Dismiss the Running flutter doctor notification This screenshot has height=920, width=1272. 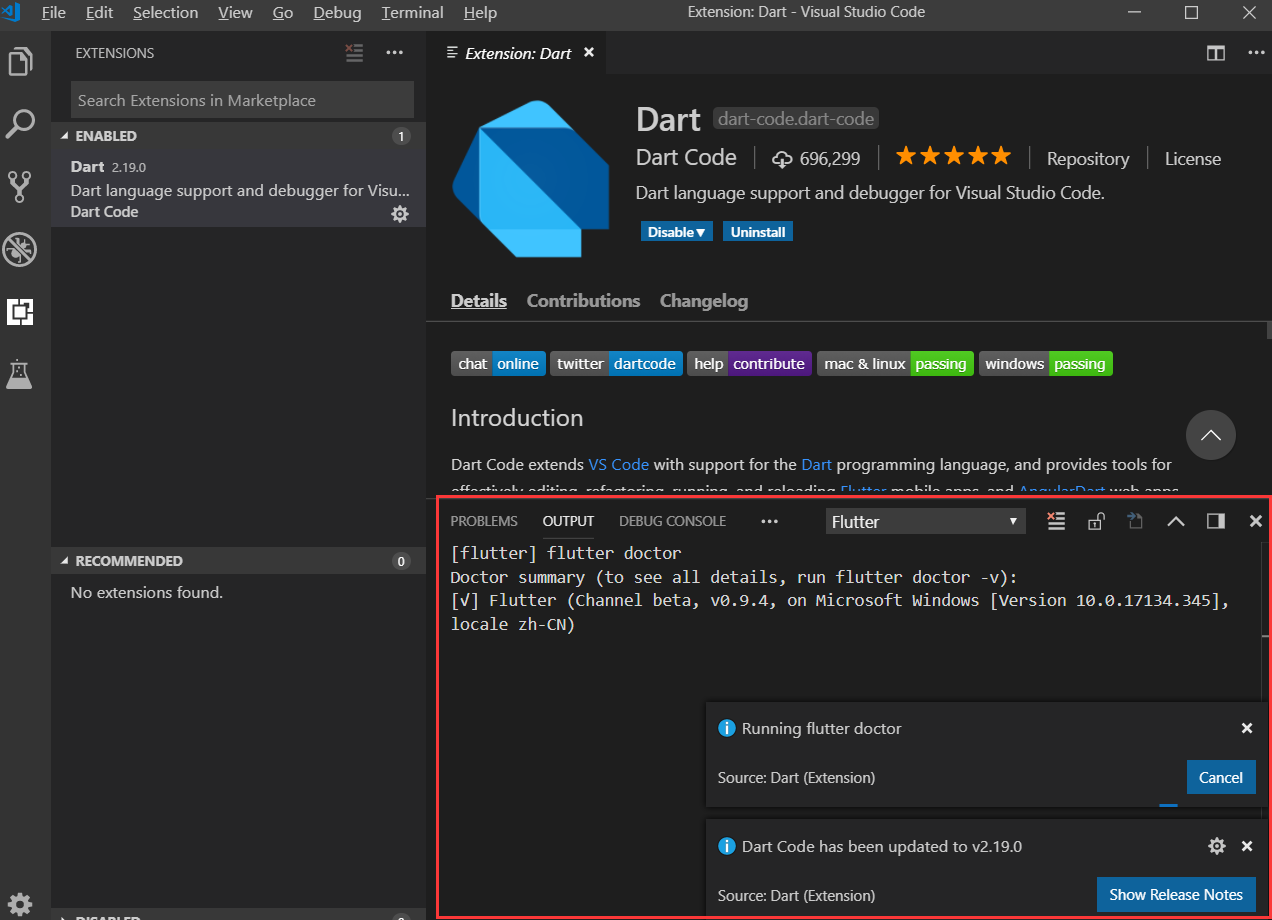coord(1247,728)
